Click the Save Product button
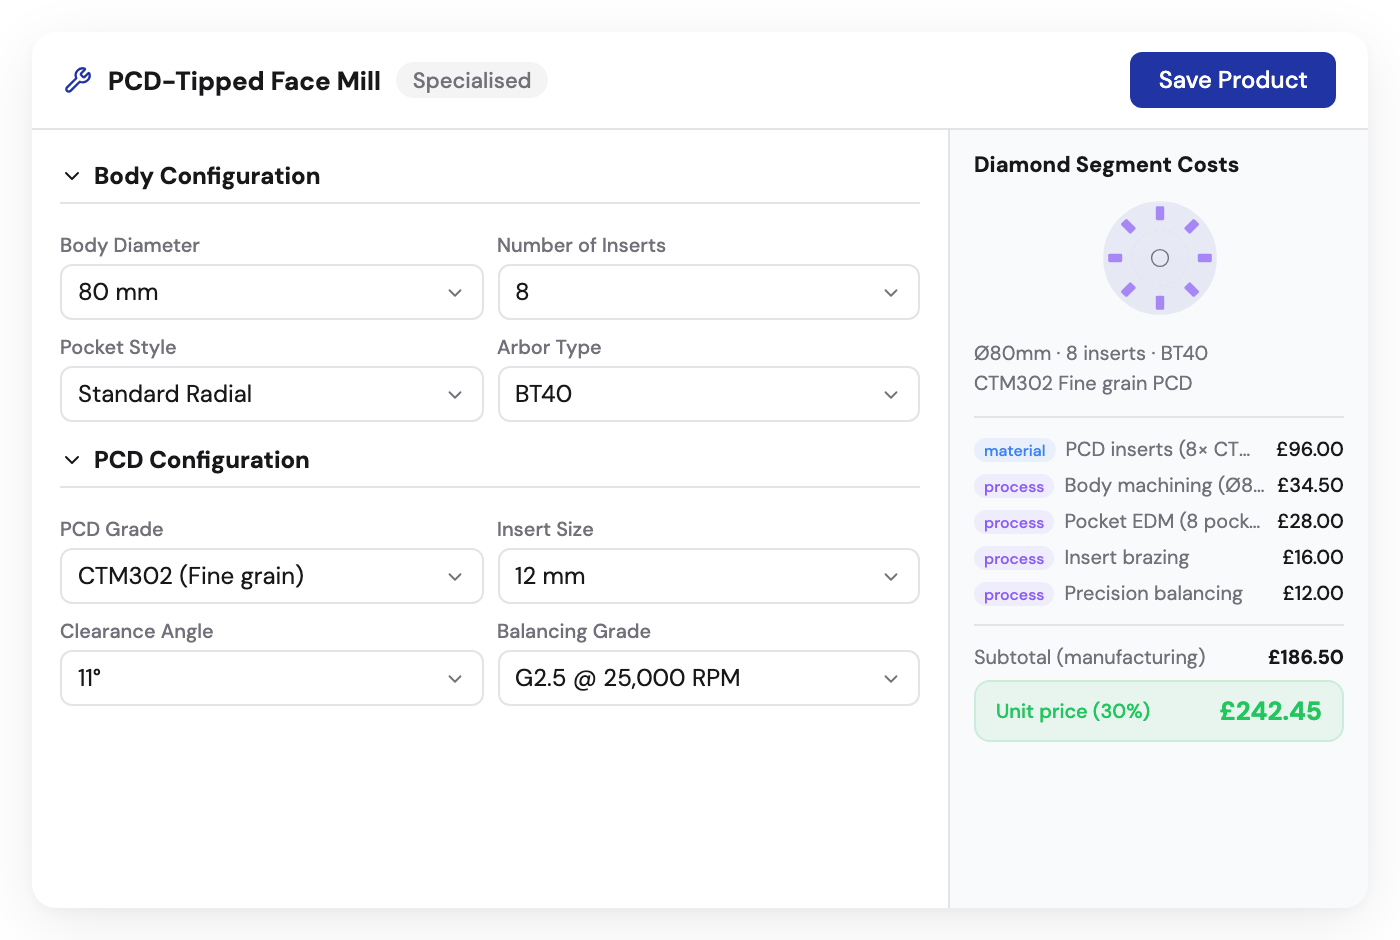 pos(1232,80)
